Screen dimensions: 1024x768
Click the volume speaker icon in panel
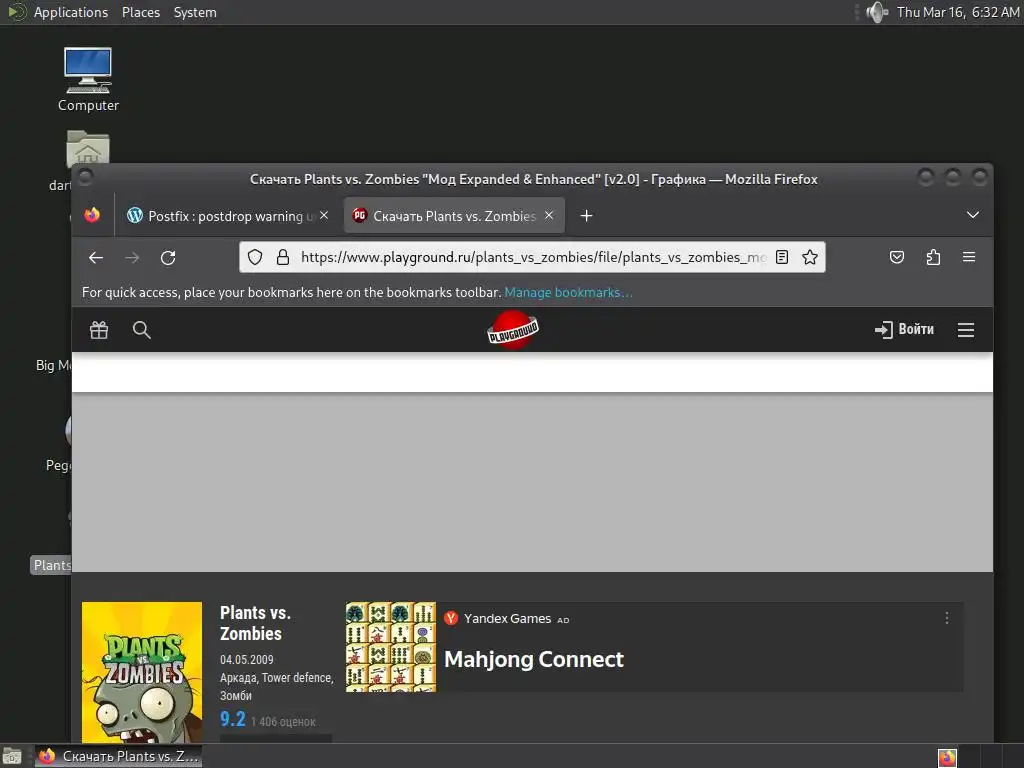pyautogui.click(x=876, y=12)
